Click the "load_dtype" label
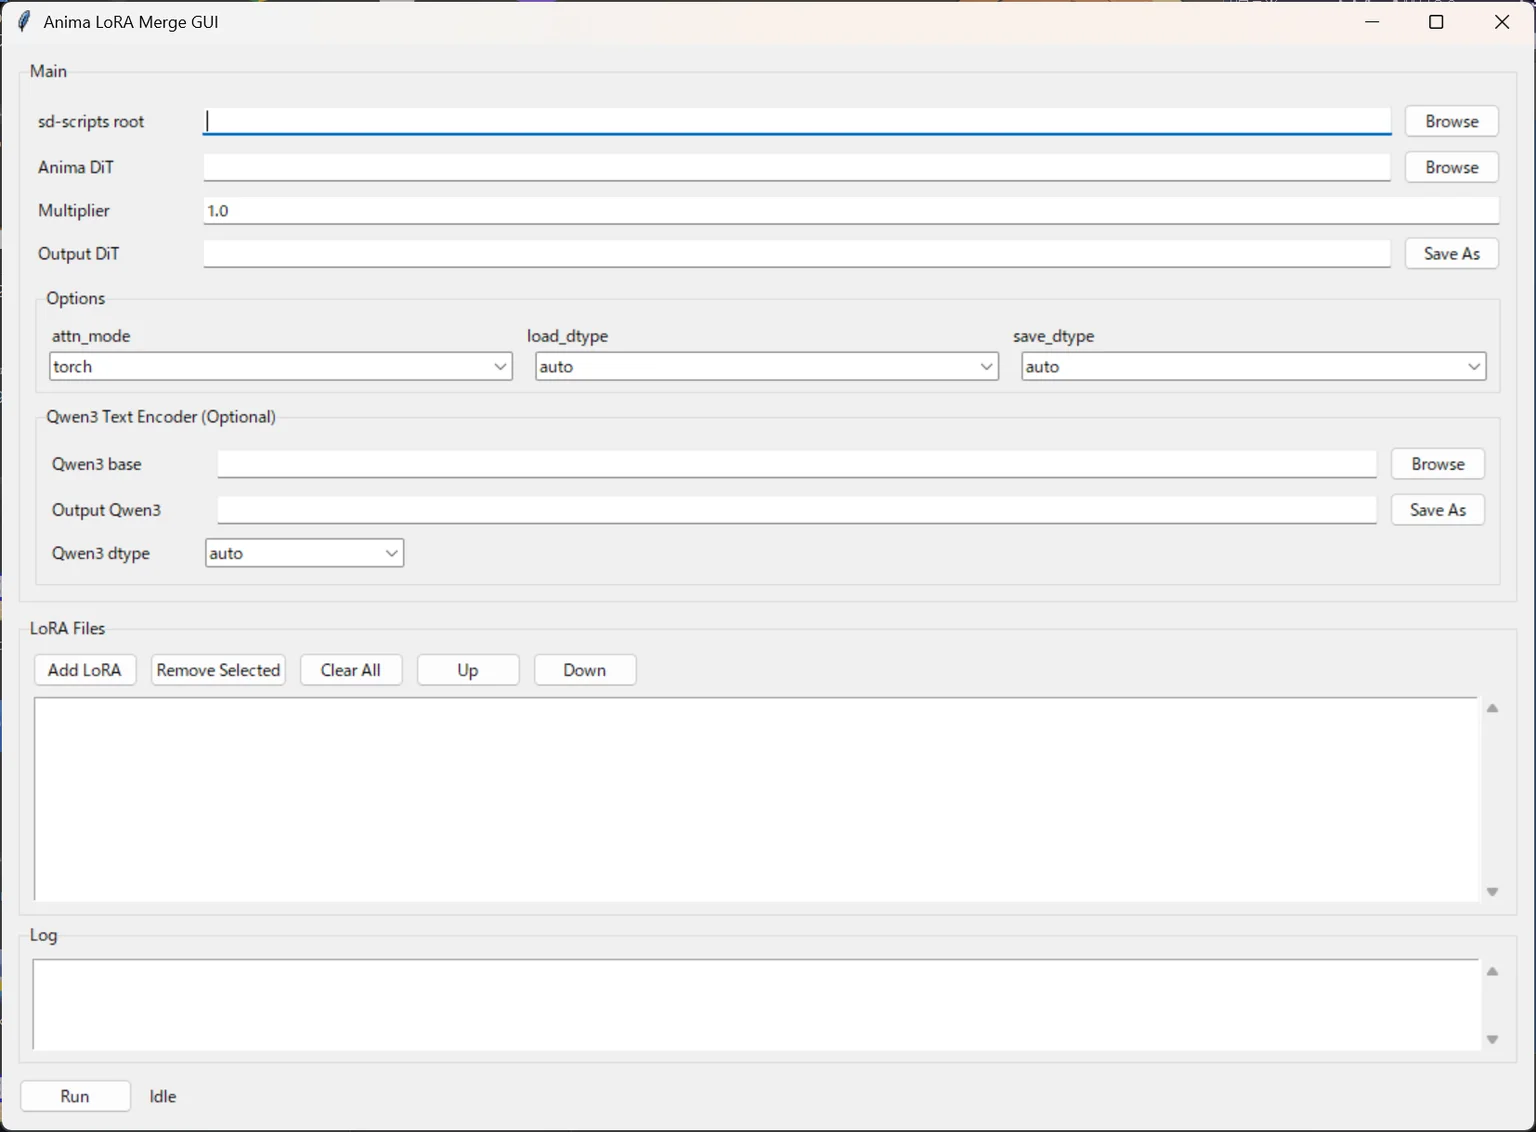This screenshot has height=1132, width=1536. coord(568,336)
